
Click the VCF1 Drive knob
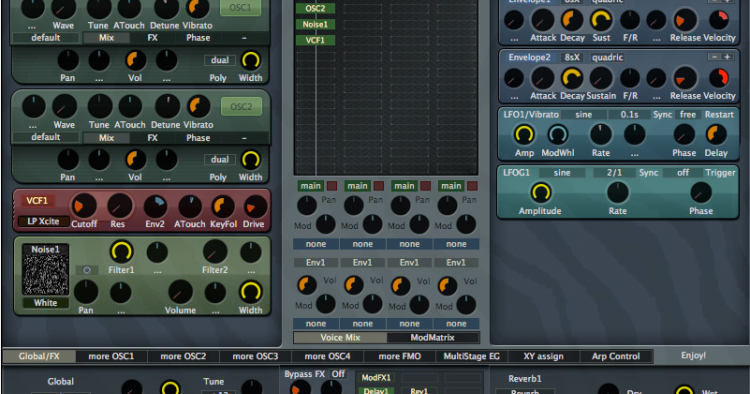[x=255, y=207]
